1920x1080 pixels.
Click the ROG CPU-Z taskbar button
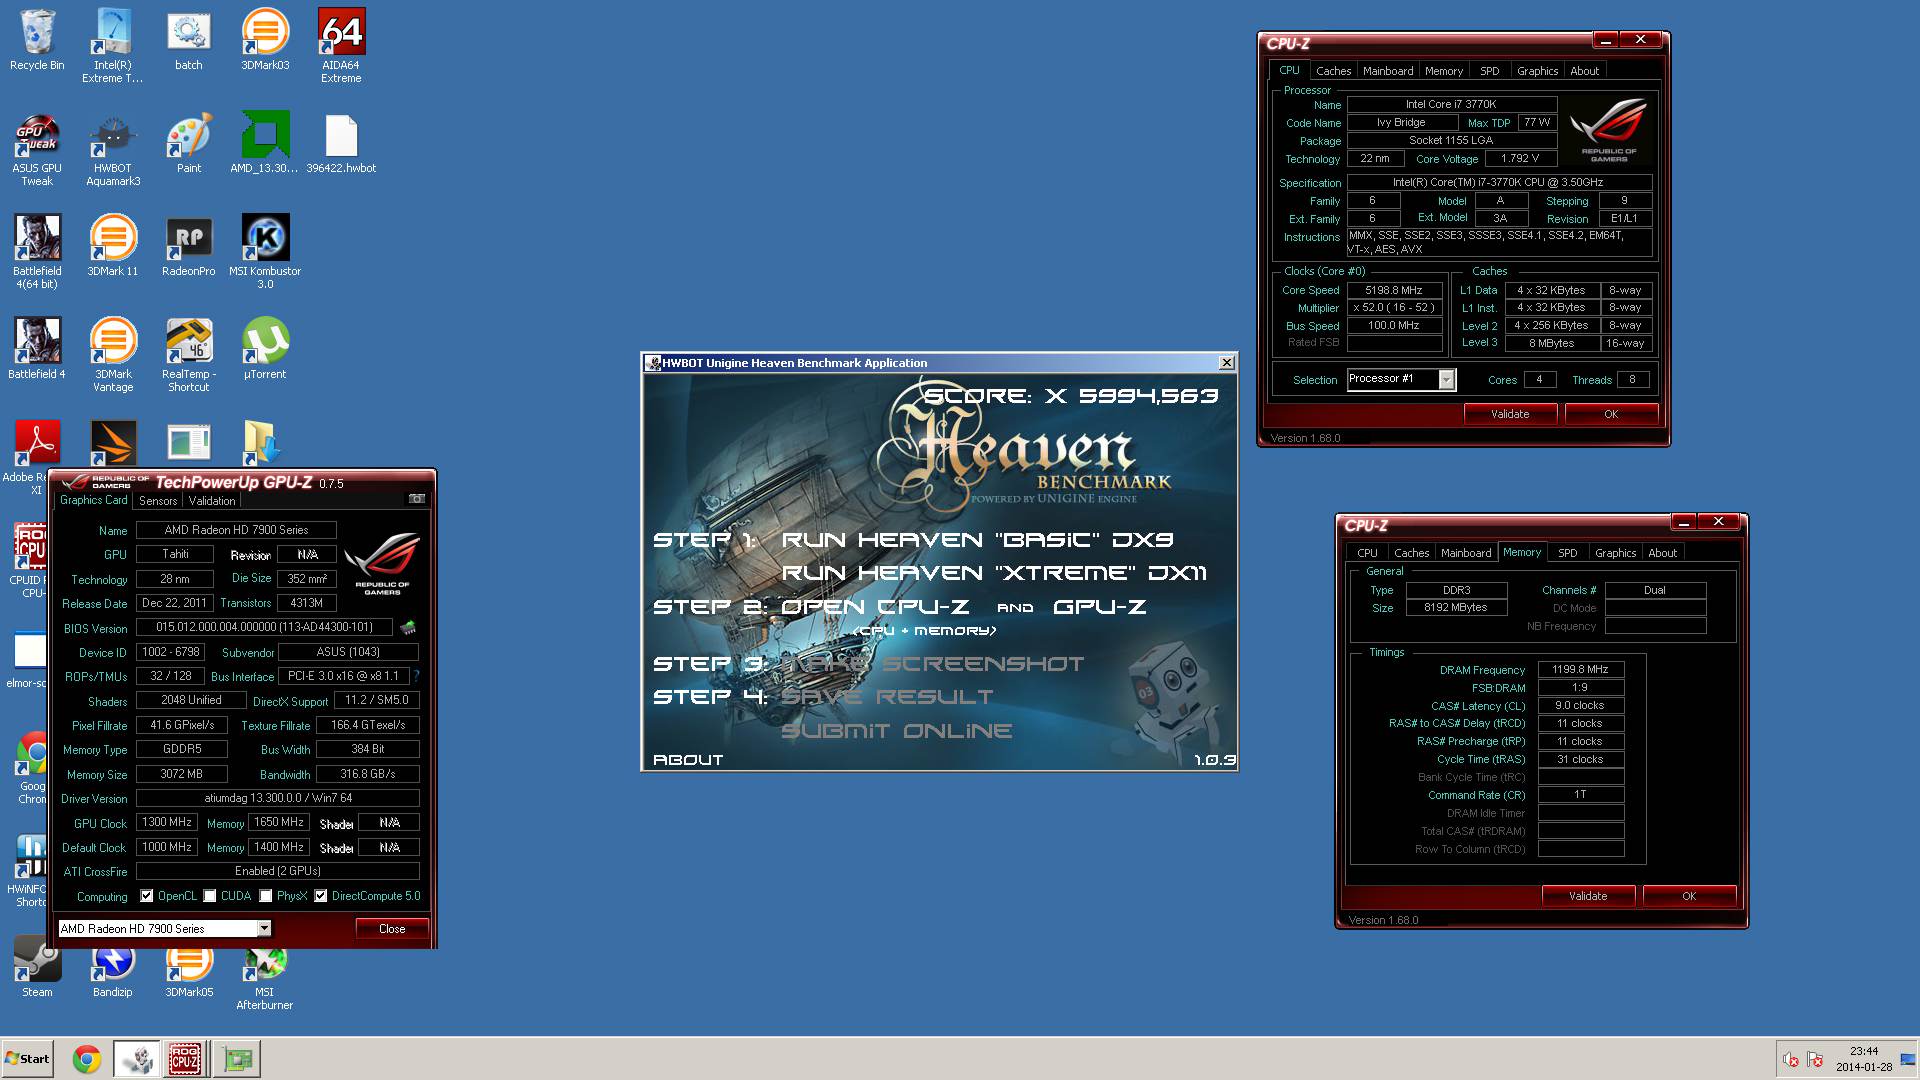pyautogui.click(x=185, y=1059)
